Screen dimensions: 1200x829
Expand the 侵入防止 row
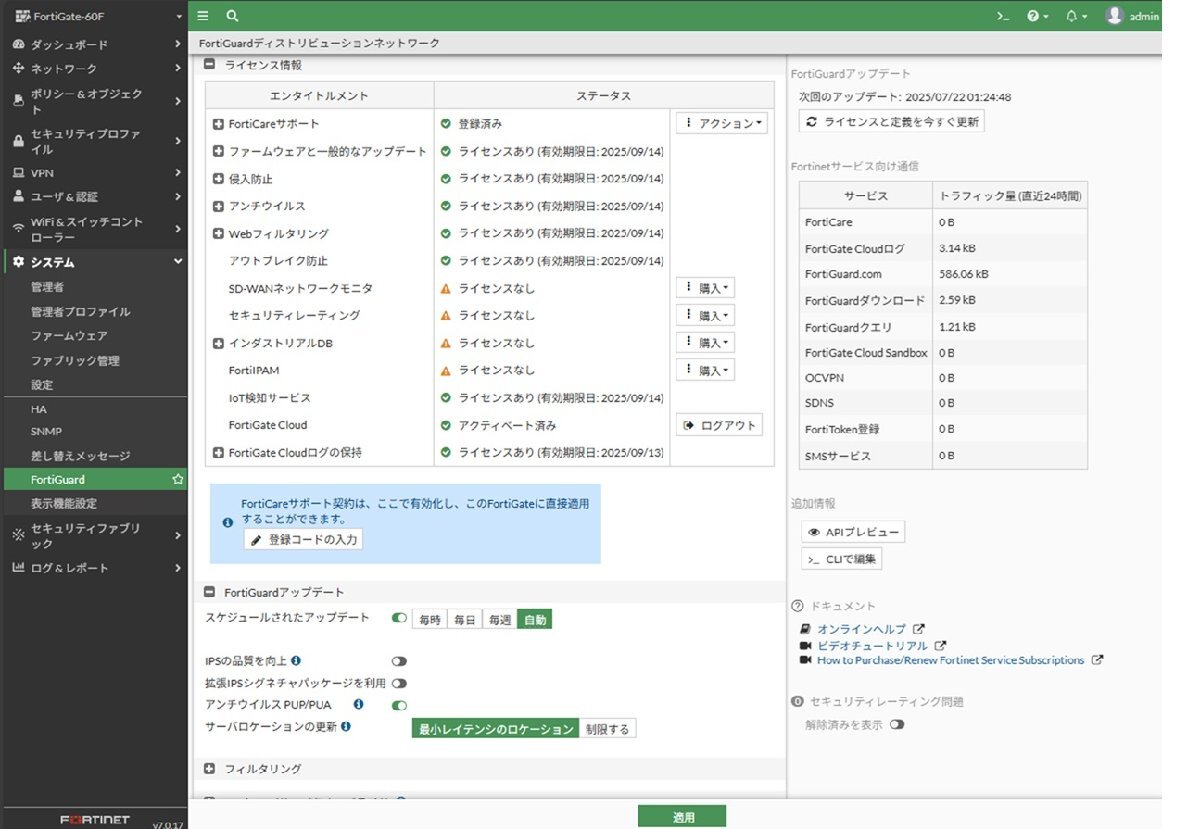pos(219,179)
